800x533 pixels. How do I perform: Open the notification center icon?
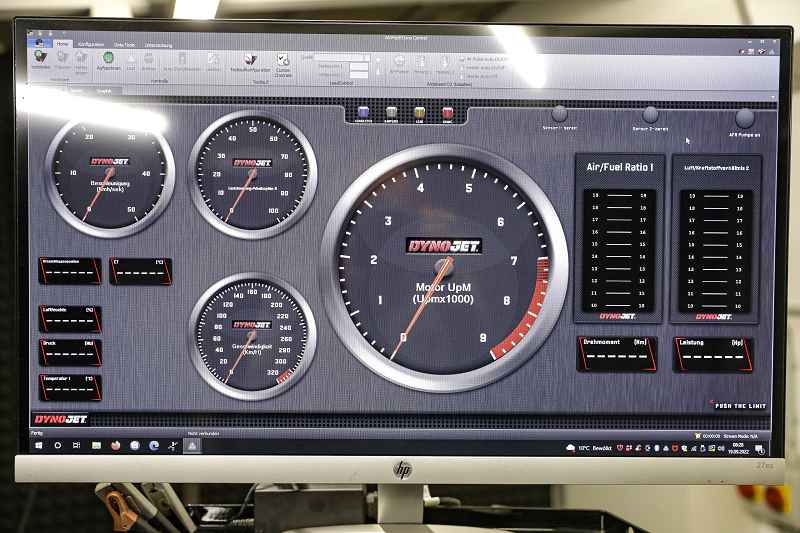[x=759, y=449]
